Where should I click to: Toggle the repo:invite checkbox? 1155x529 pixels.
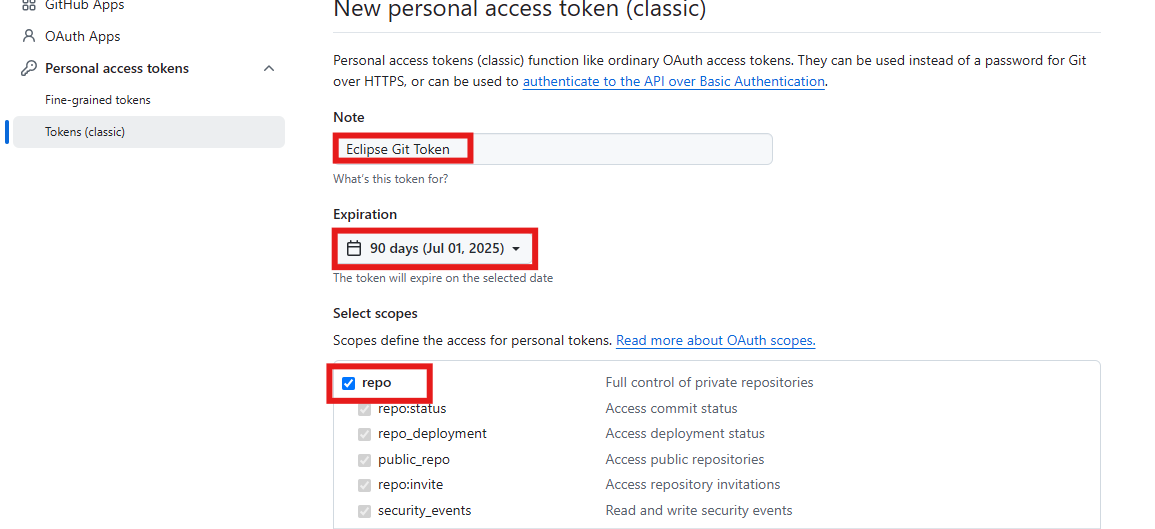click(x=364, y=485)
